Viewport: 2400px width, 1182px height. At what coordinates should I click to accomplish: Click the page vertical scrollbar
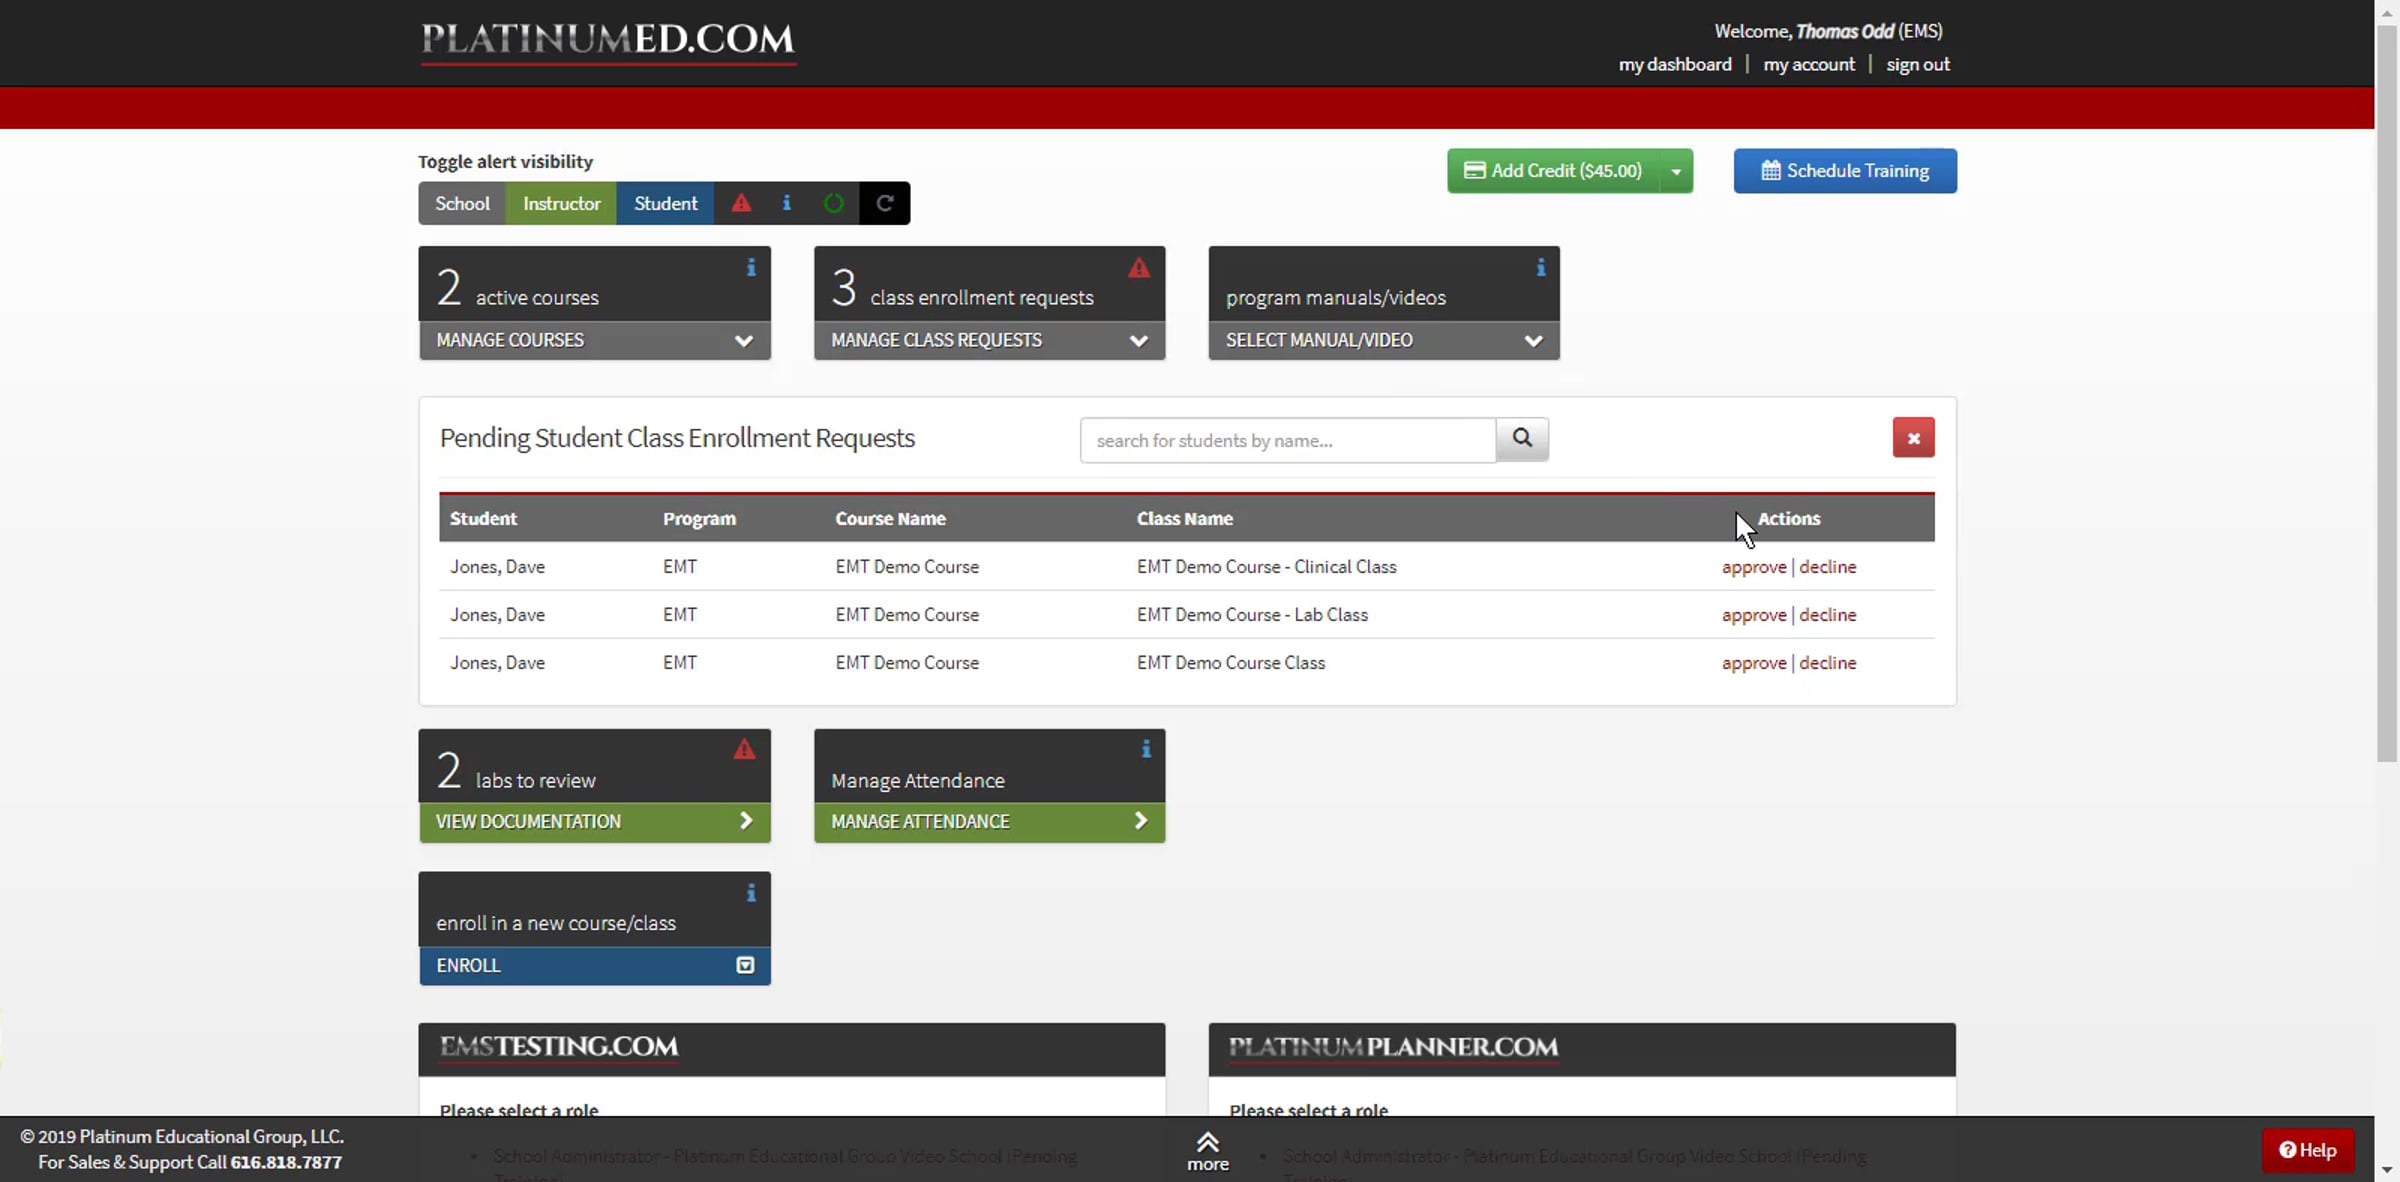[x=2387, y=392]
